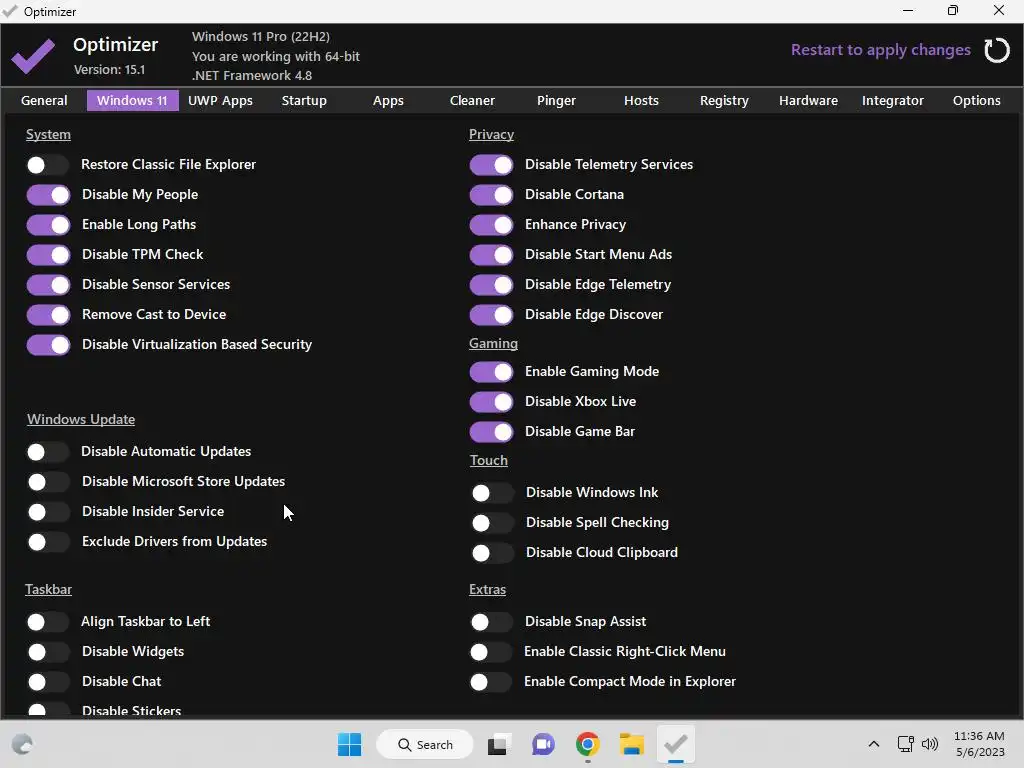Toggle Disable Virtualization Based Security

[x=48, y=345]
